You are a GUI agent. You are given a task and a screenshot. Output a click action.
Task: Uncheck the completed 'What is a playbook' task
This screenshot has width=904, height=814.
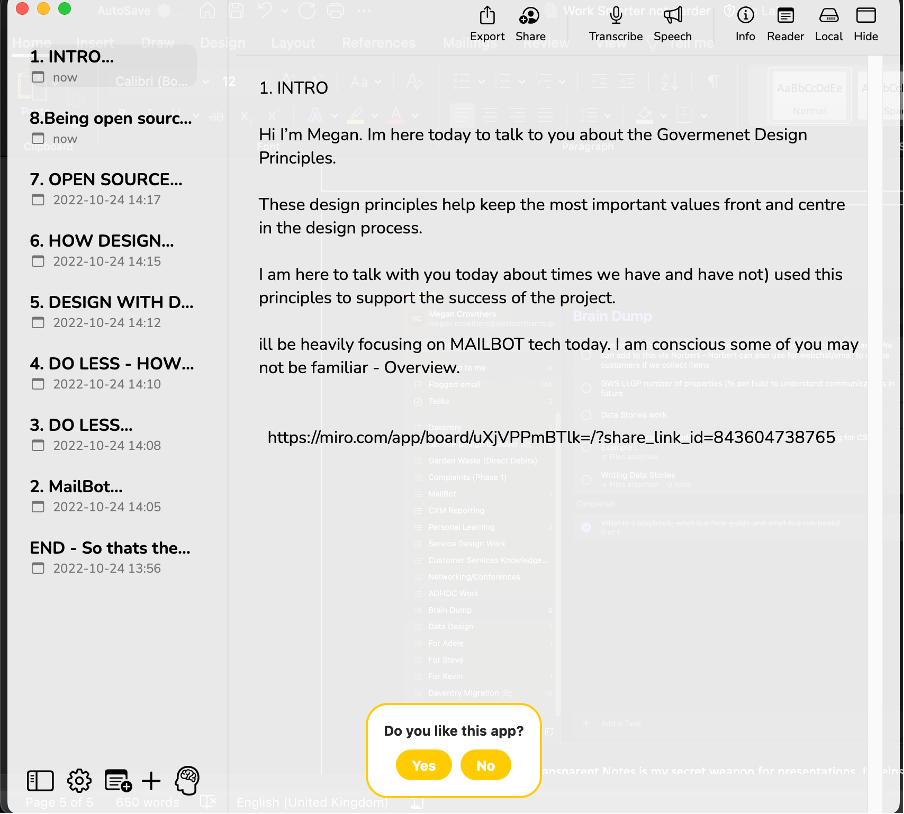586,527
